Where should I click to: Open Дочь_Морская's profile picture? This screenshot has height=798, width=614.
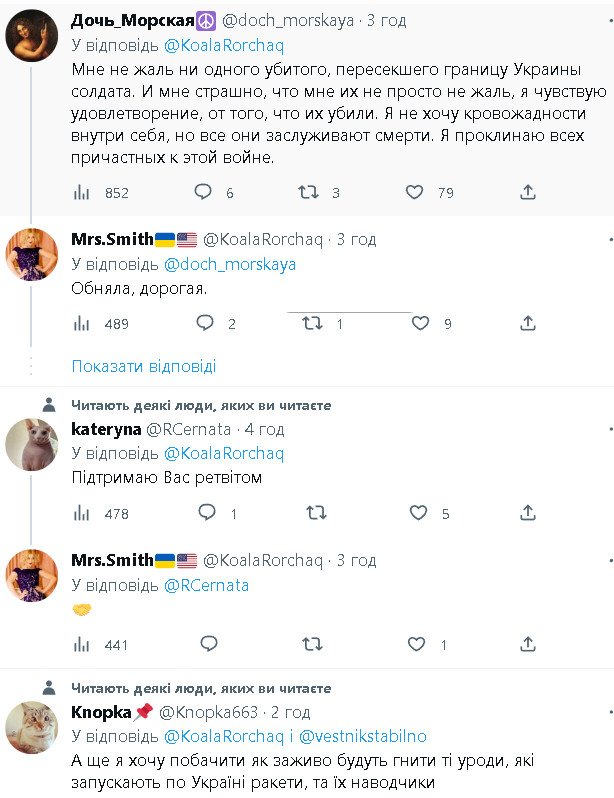pos(32,36)
